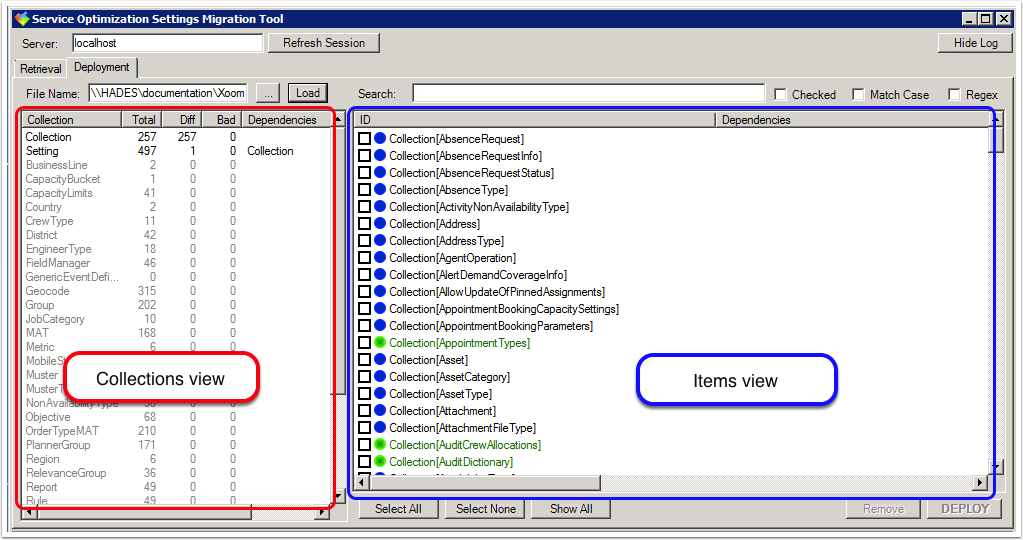This screenshot has height=540, width=1023.
Task: Select the Deployment tab
Action: pos(102,68)
